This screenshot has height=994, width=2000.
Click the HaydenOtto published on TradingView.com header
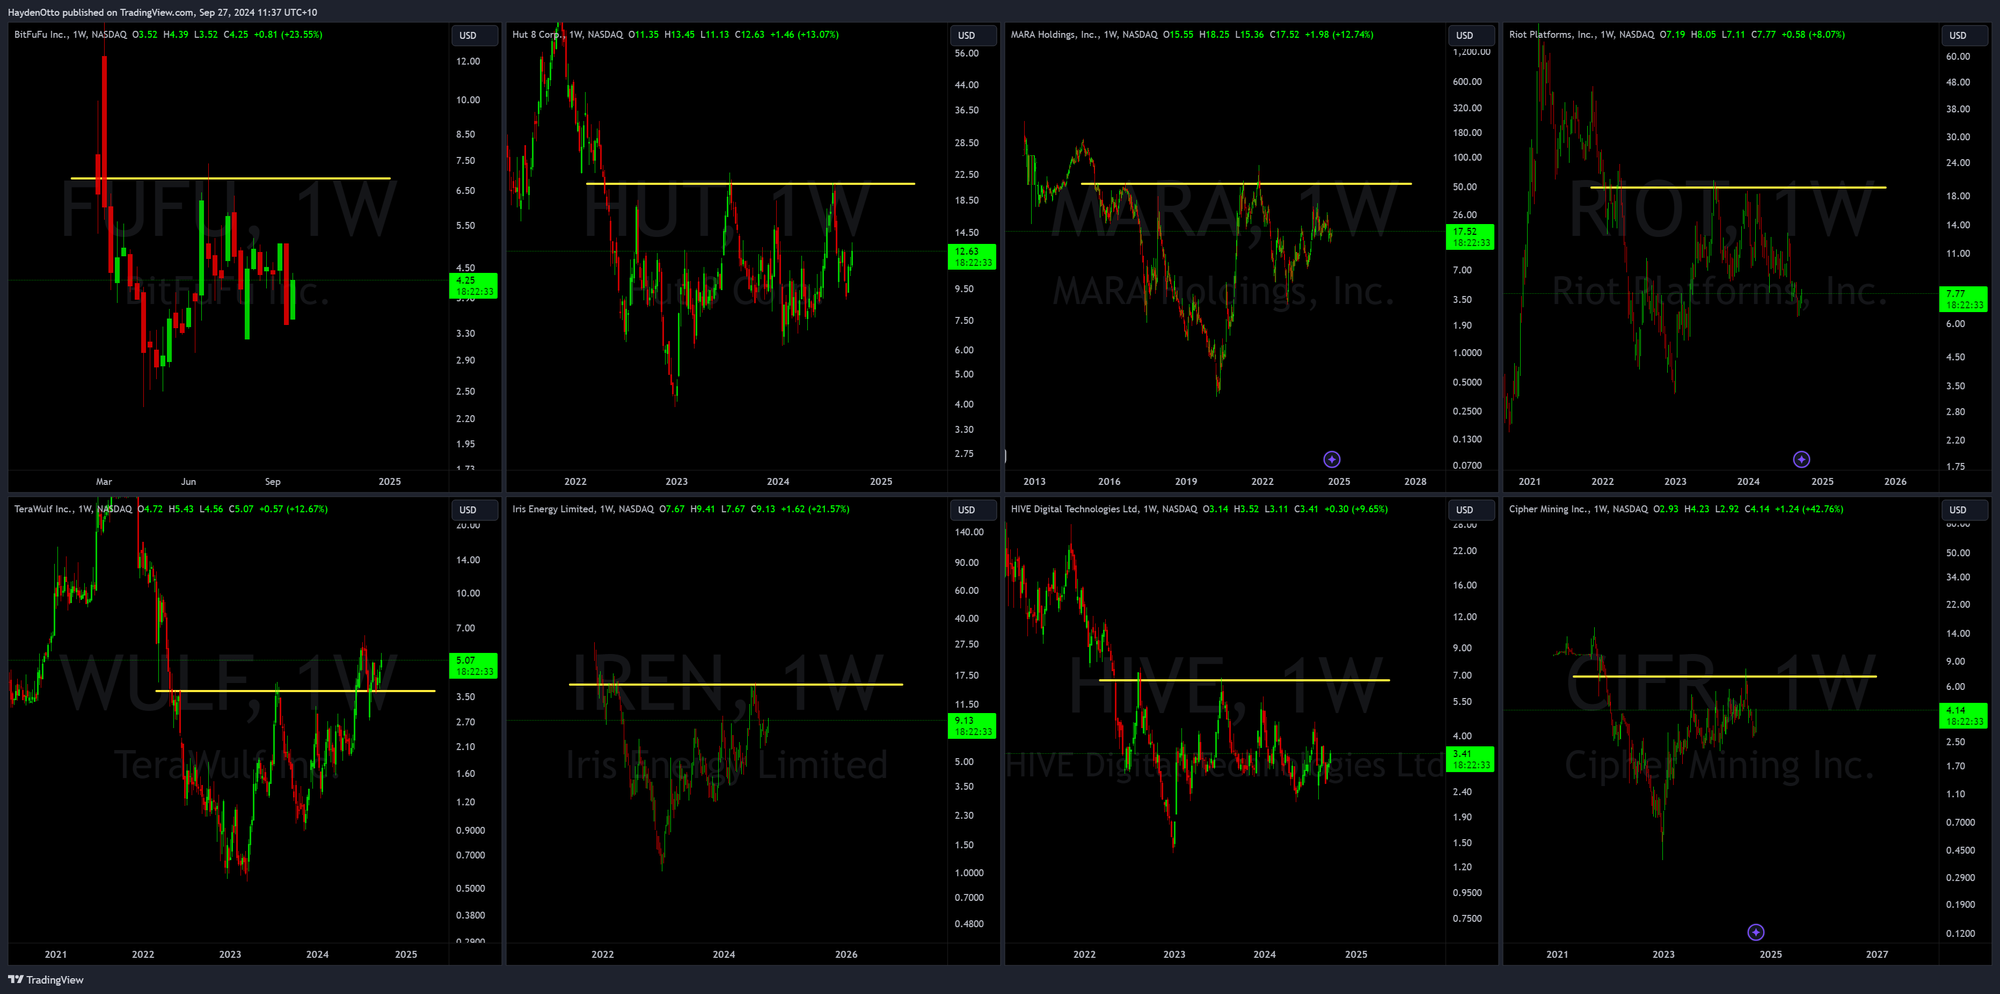162,12
